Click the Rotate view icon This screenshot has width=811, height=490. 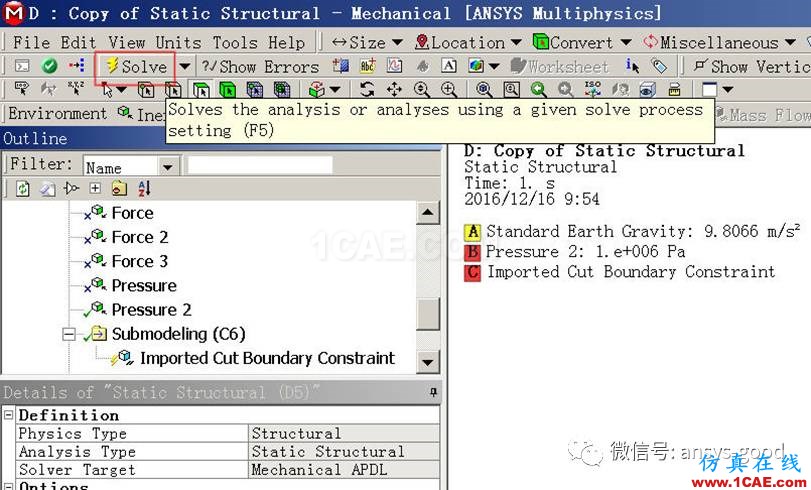point(367,90)
